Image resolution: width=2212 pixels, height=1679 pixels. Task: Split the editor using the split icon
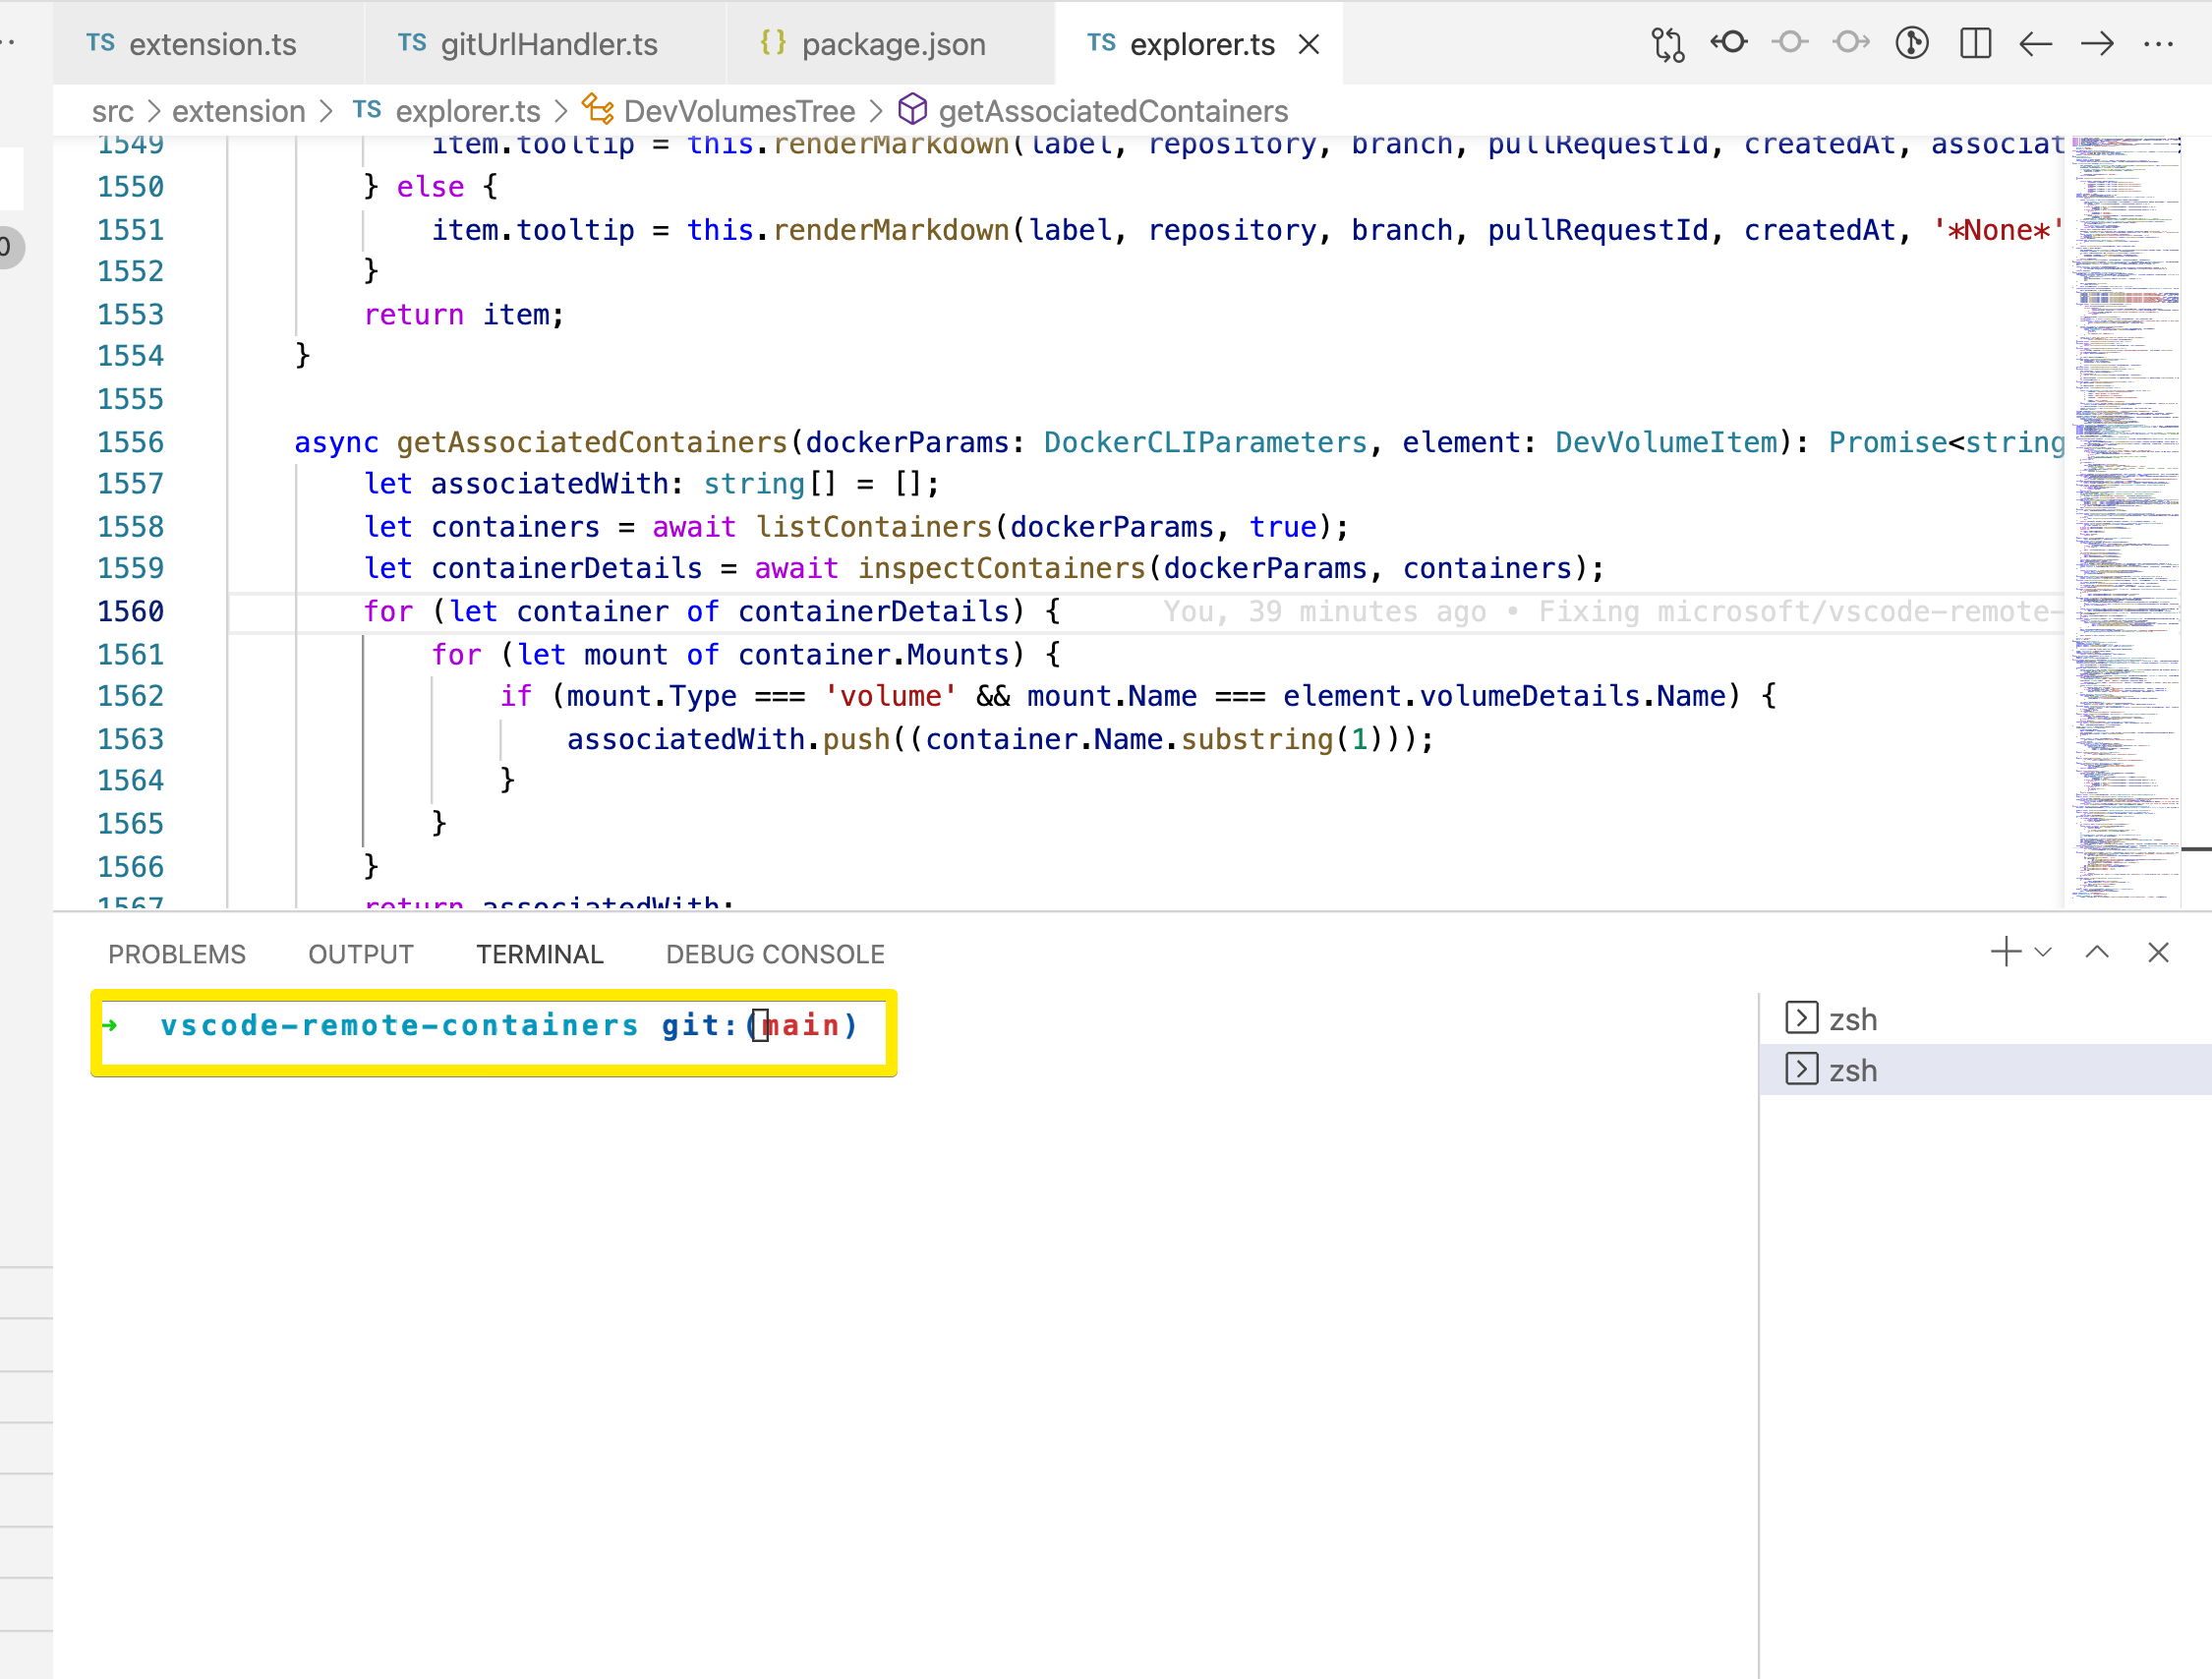pos(1975,44)
